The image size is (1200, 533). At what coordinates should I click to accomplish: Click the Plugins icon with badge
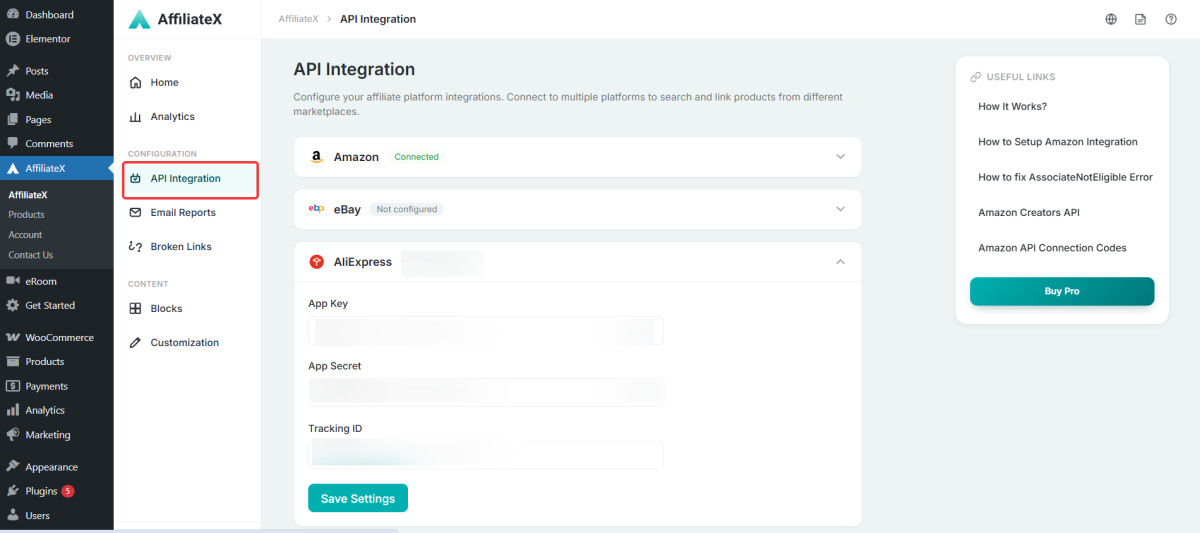point(13,491)
